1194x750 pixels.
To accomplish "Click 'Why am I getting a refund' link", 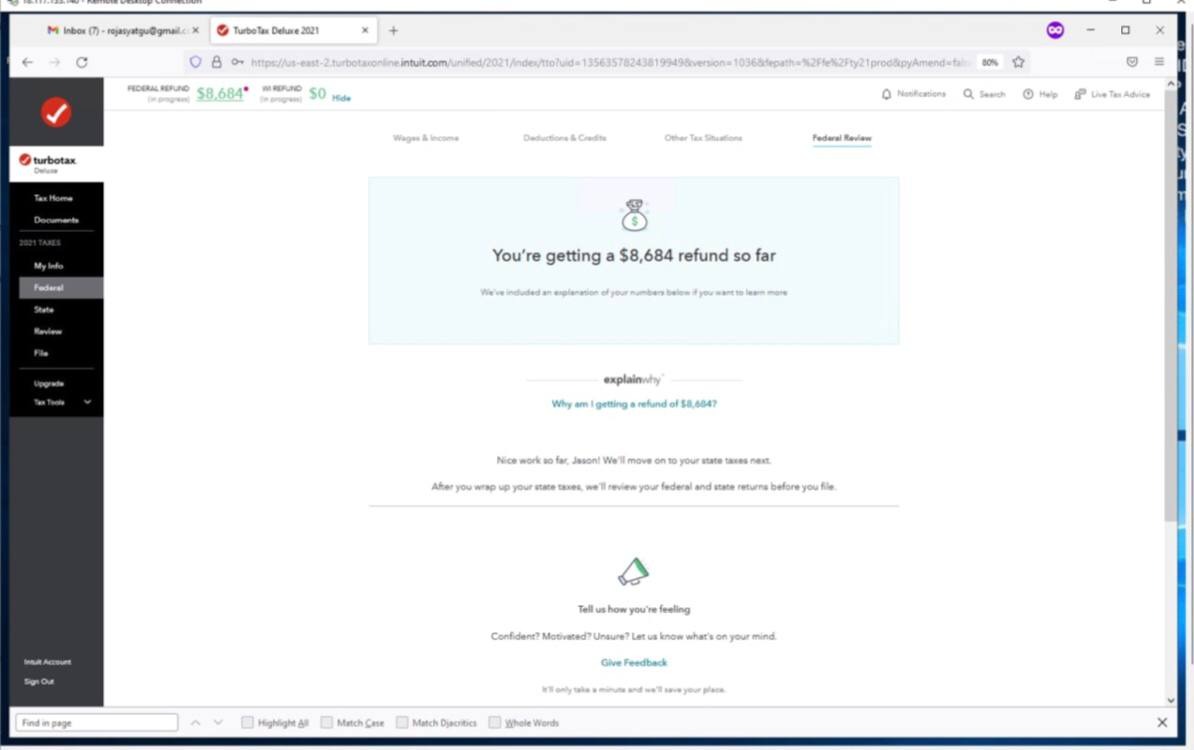I will [634, 404].
